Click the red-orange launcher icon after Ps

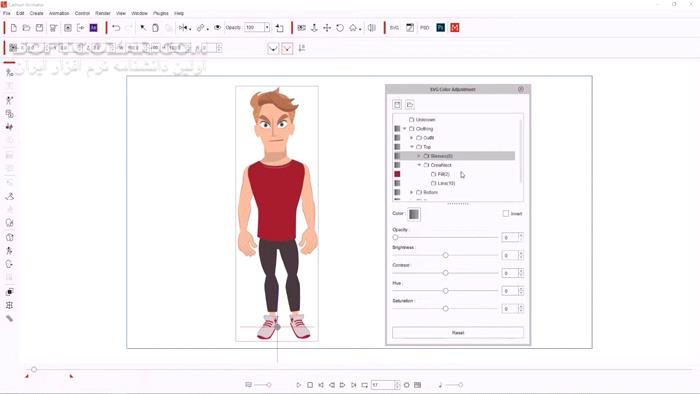454,28
